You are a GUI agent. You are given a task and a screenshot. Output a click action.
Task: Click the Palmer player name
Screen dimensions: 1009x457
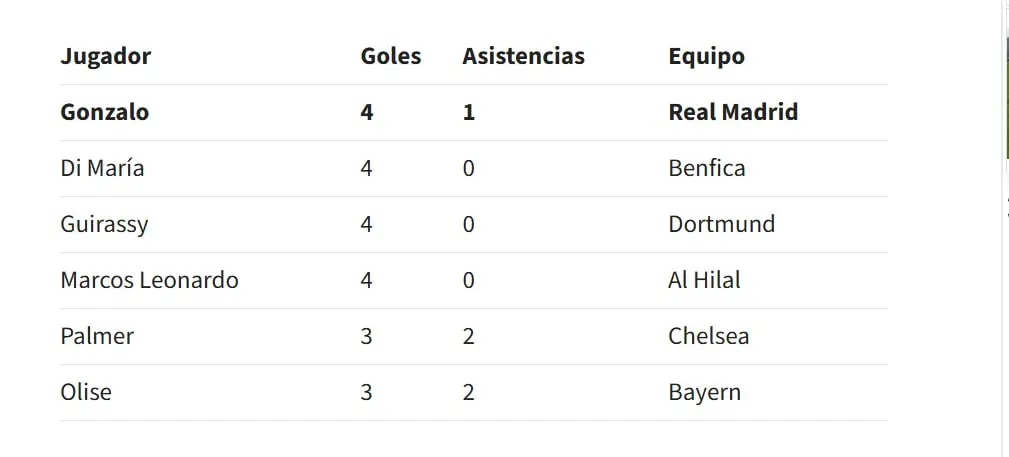click(97, 336)
